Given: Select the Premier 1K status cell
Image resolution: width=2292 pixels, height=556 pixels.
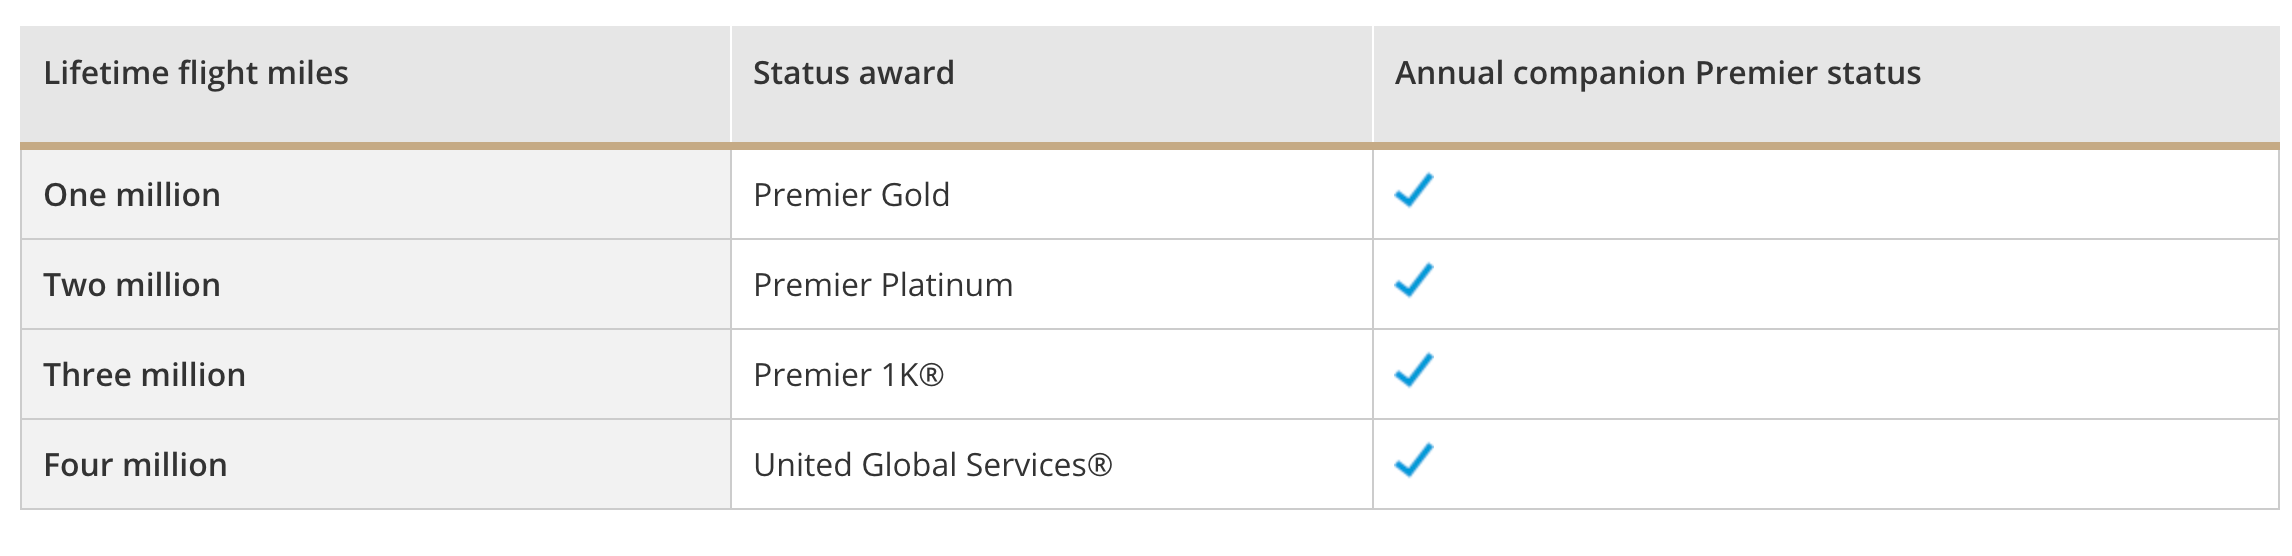Looking at the screenshot, I should 1052,374.
